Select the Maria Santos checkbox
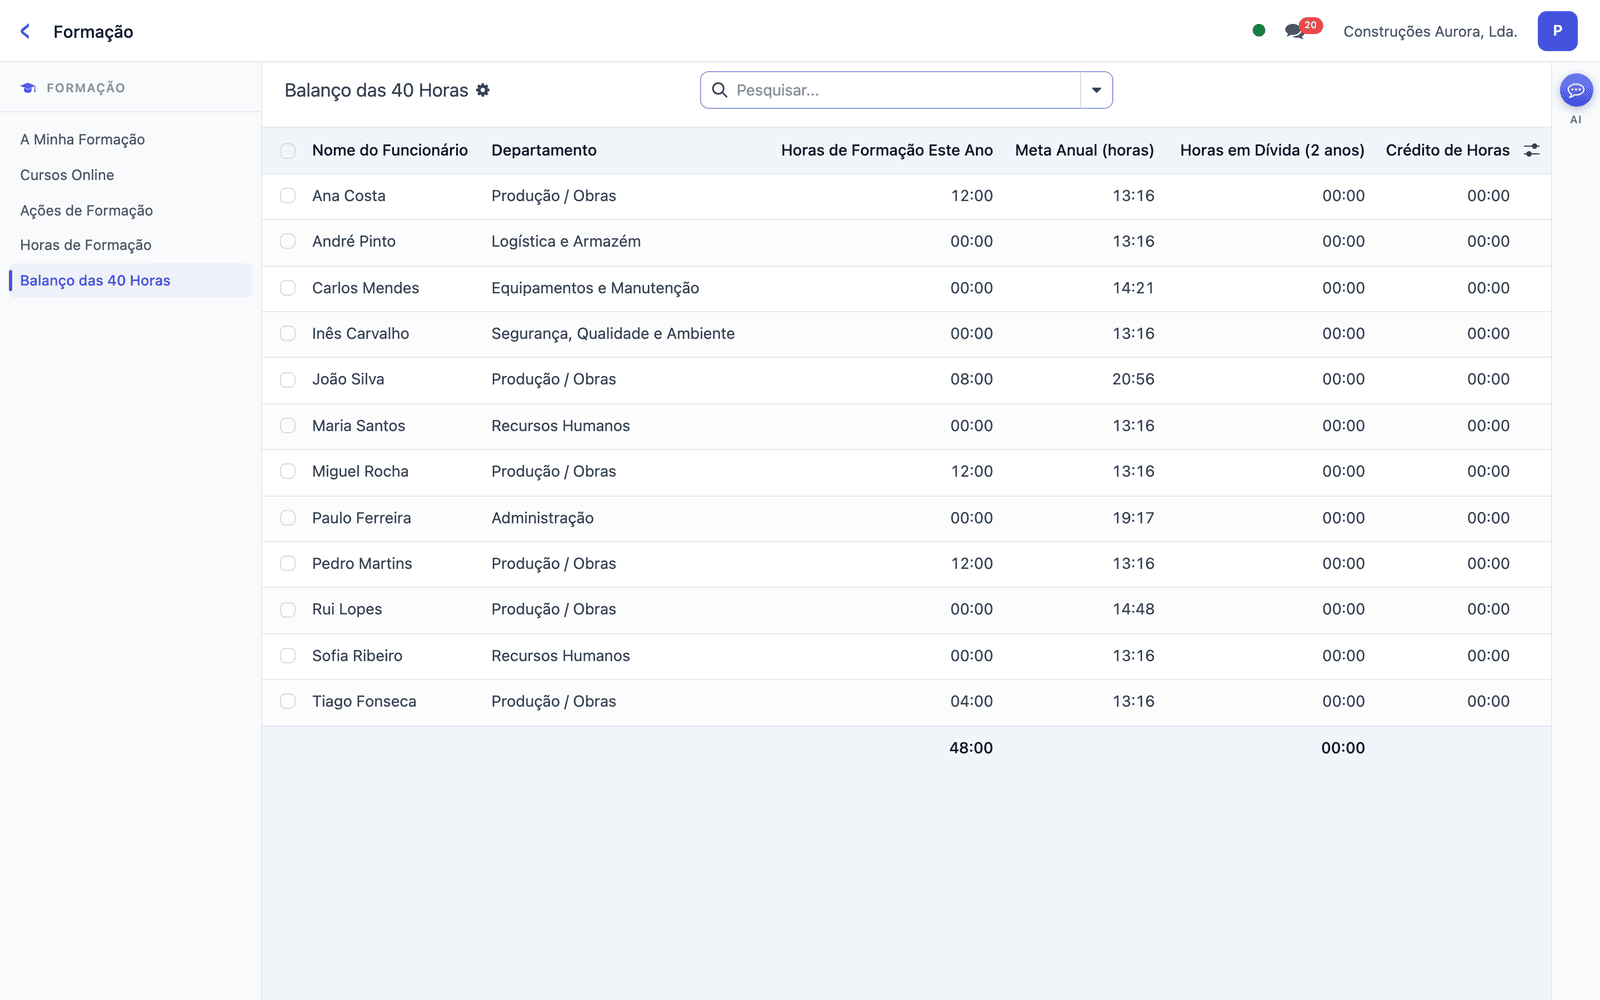 [288, 426]
